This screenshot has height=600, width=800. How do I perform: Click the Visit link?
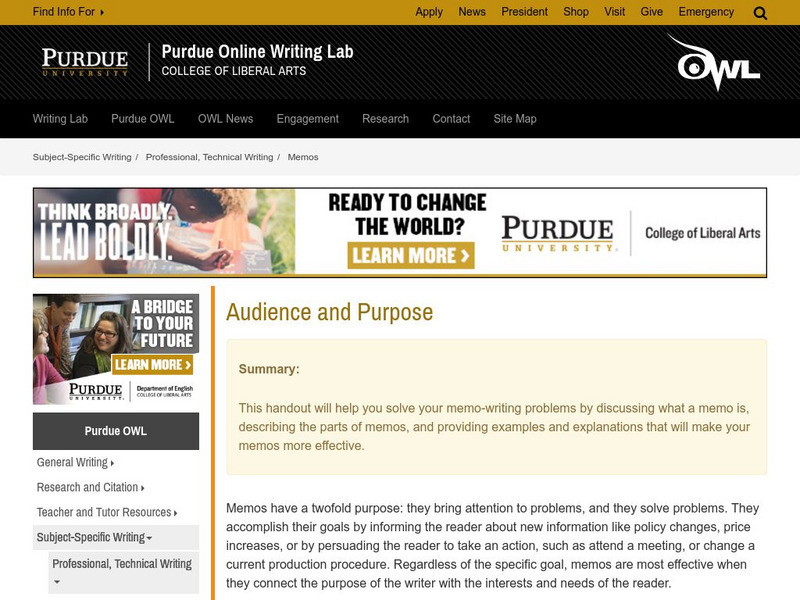pyautogui.click(x=615, y=12)
